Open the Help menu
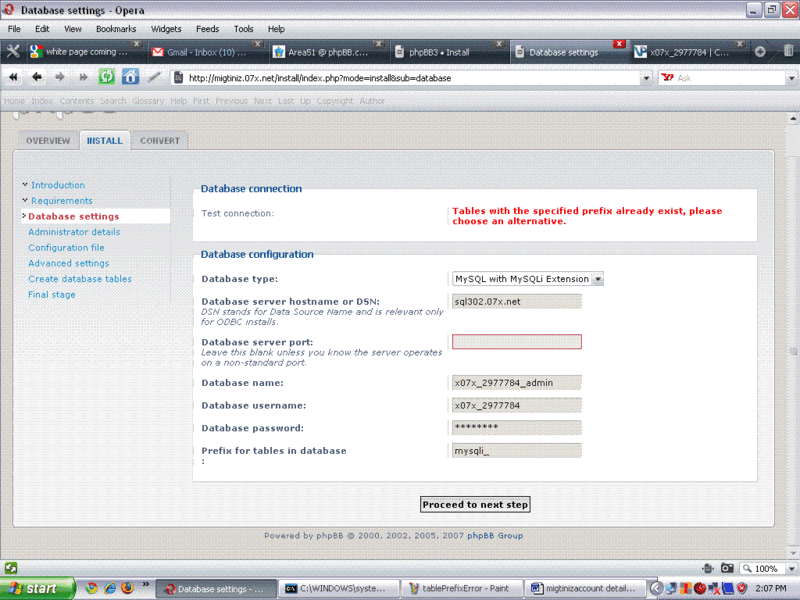Image resolution: width=800 pixels, height=600 pixels. [276, 29]
